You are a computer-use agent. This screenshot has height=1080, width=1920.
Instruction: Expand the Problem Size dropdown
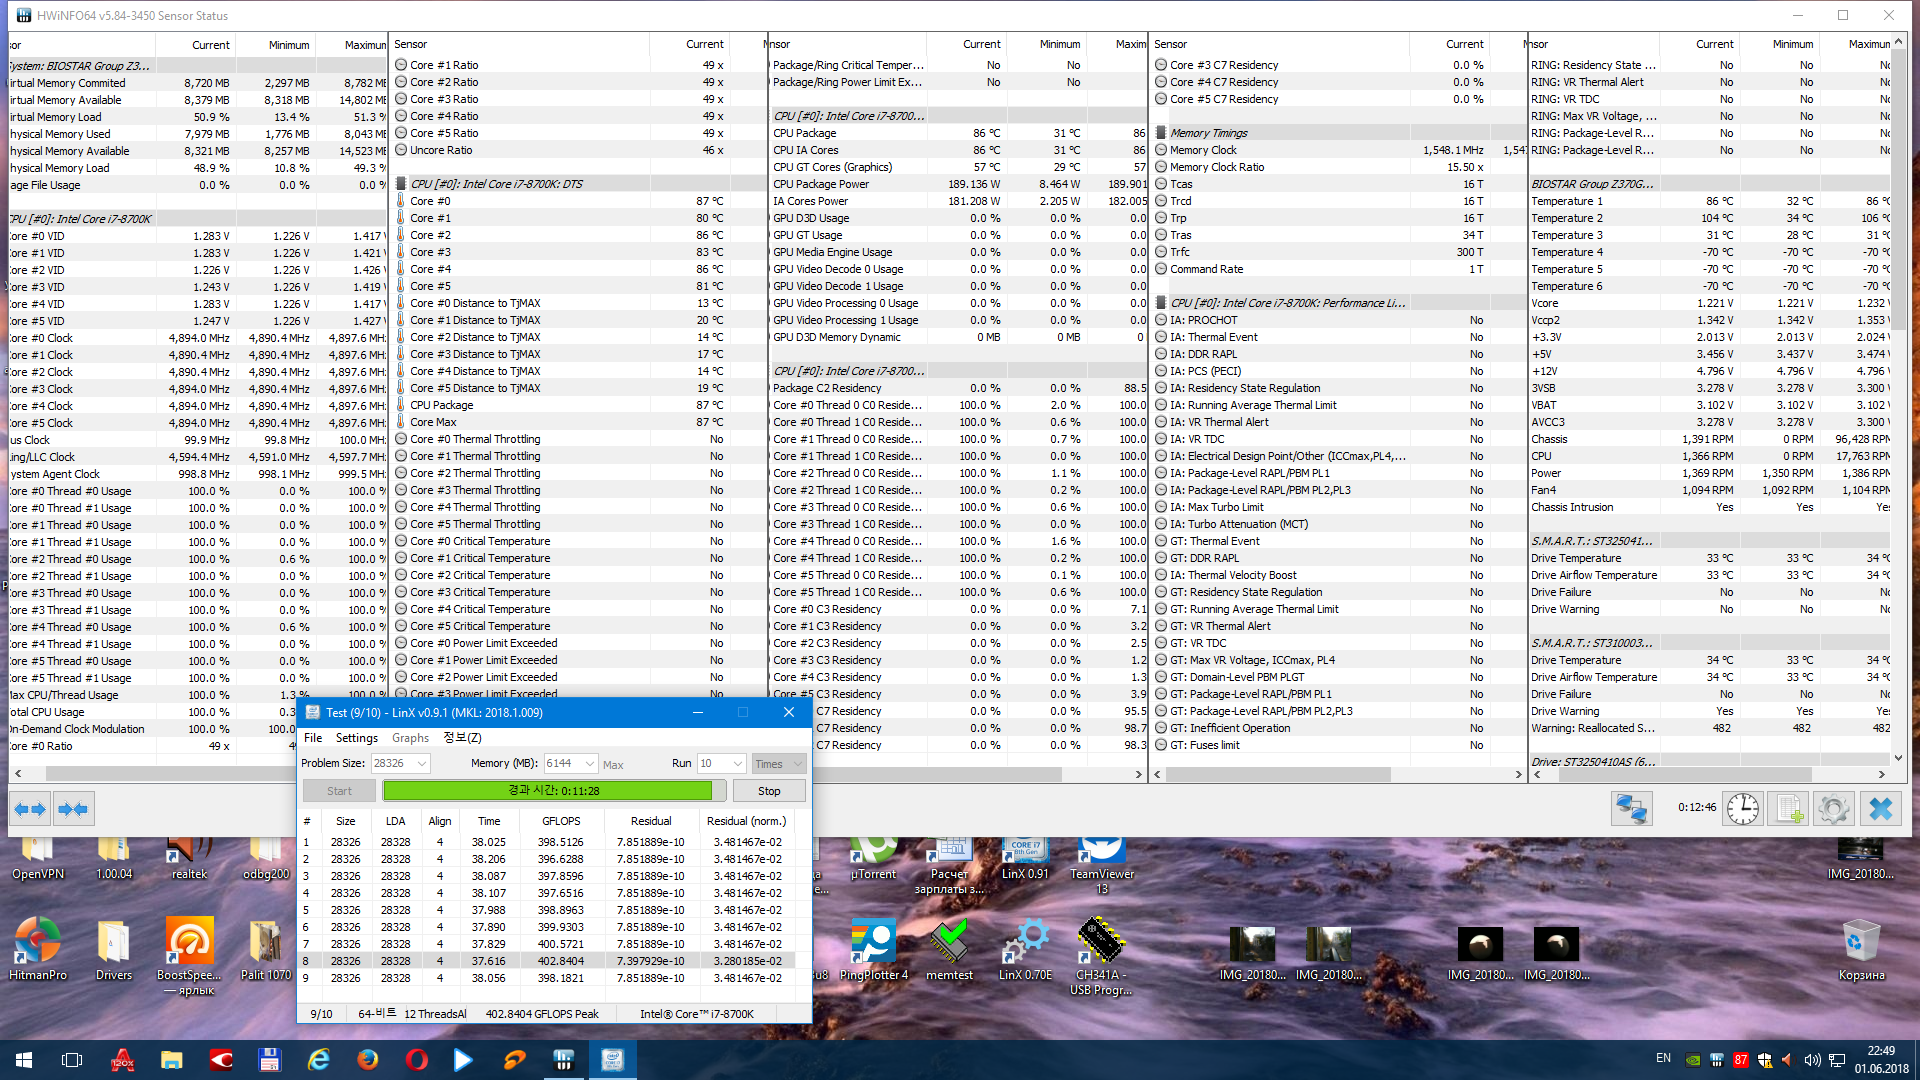point(422,763)
